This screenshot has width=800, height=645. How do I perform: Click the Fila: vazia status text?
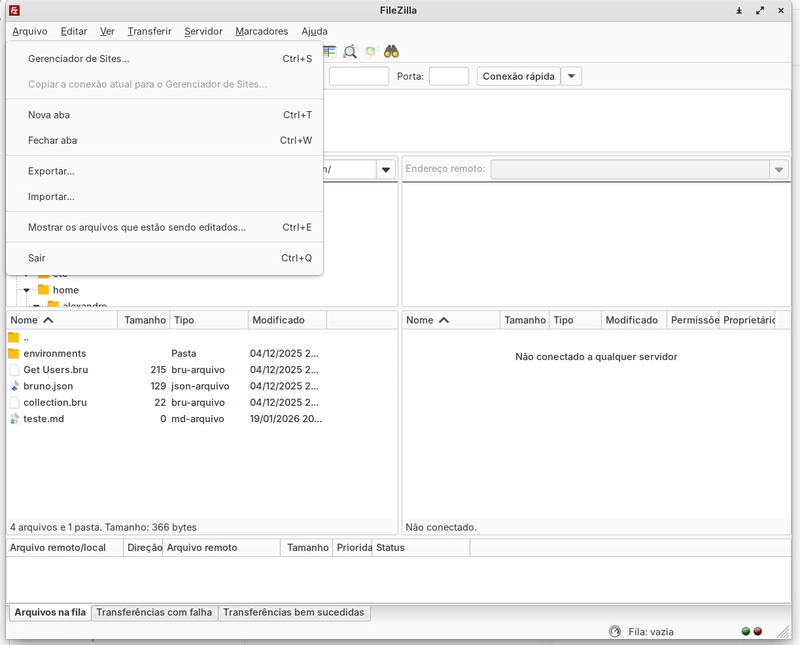point(651,632)
